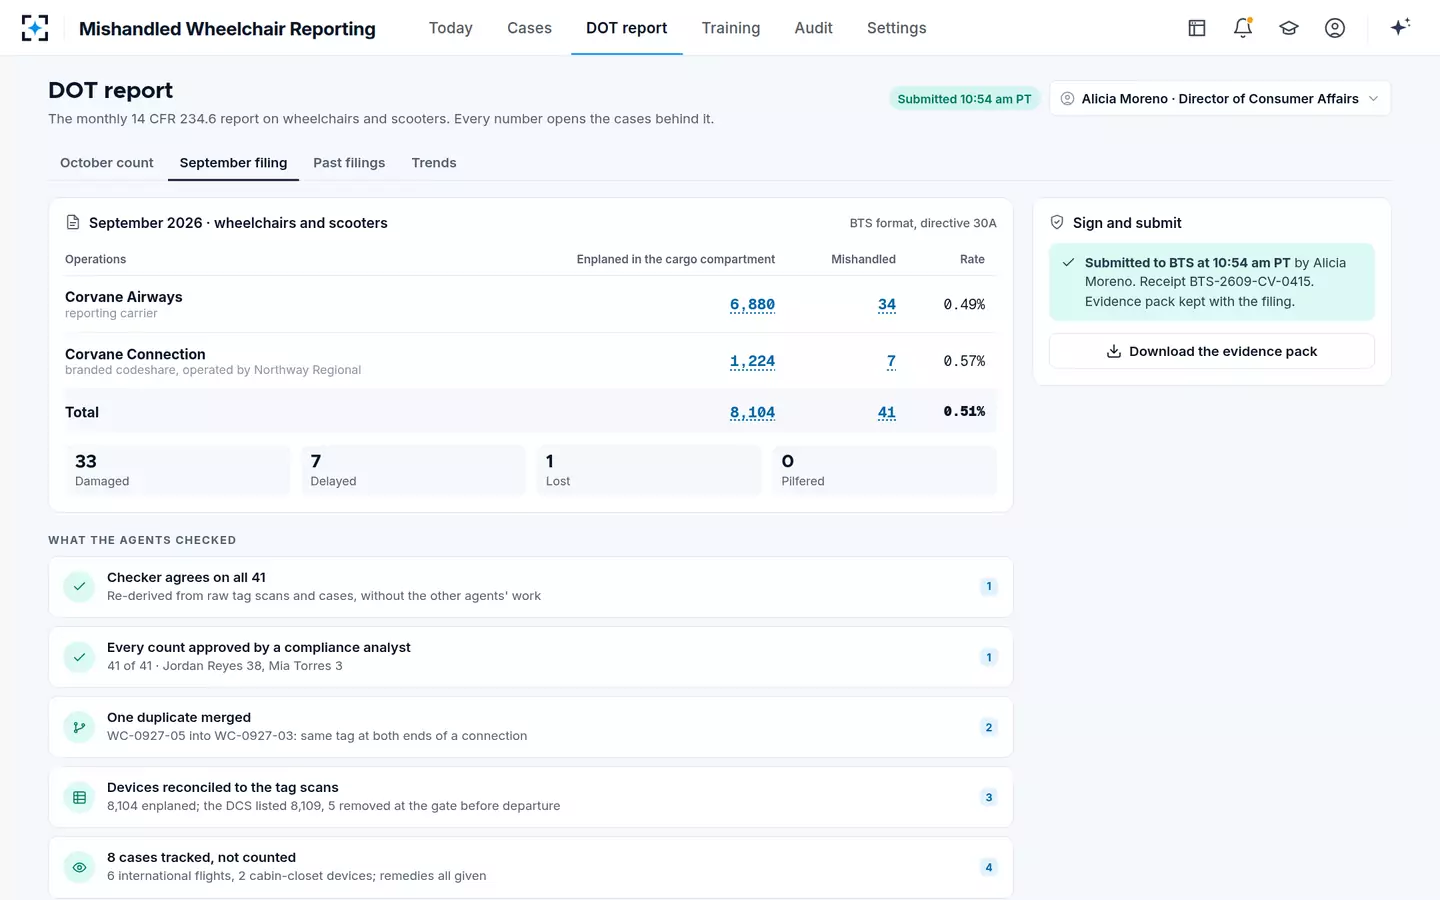This screenshot has width=1440, height=900.
Task: Switch to October count tab
Action: point(107,163)
